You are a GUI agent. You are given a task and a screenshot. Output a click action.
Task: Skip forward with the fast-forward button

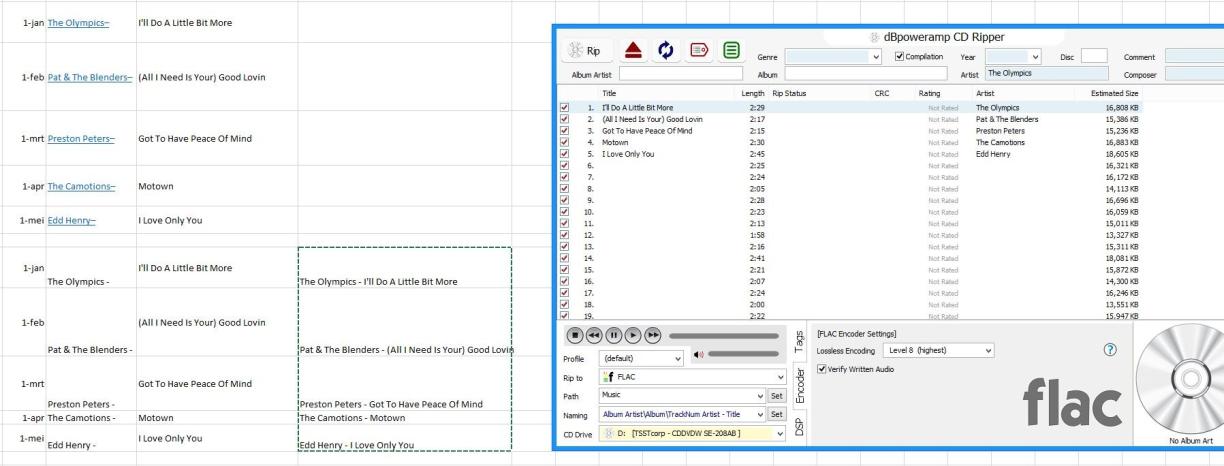pyautogui.click(x=651, y=335)
